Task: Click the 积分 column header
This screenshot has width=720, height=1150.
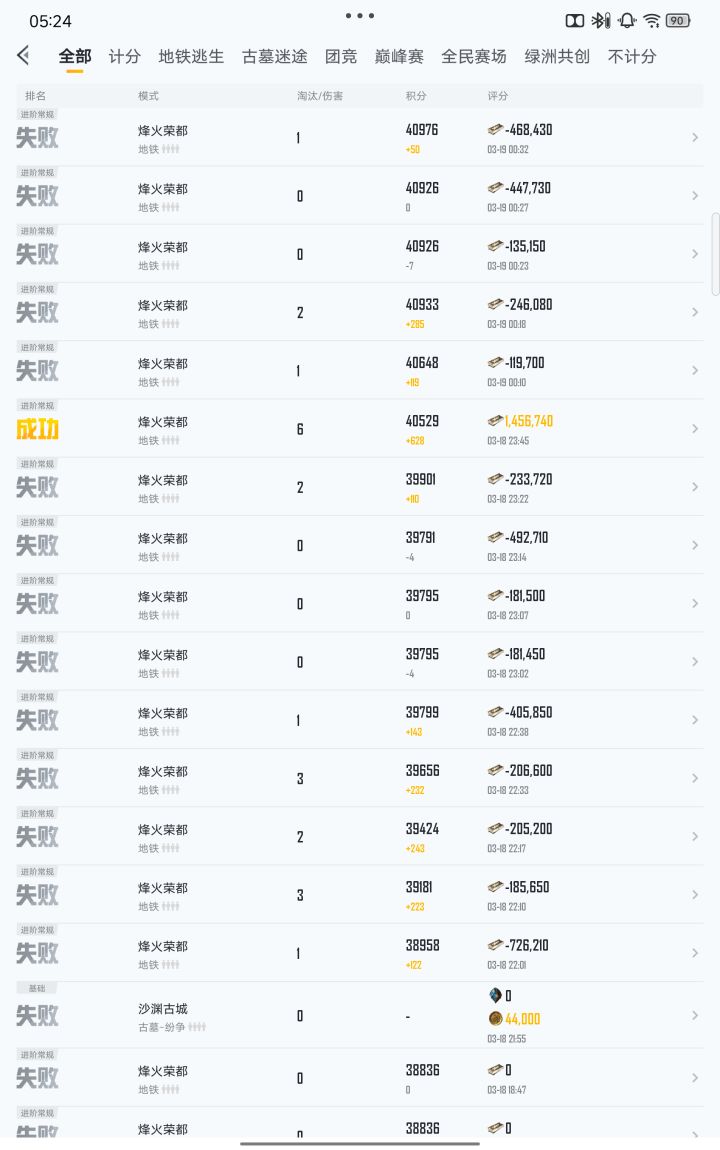Action: coord(416,96)
